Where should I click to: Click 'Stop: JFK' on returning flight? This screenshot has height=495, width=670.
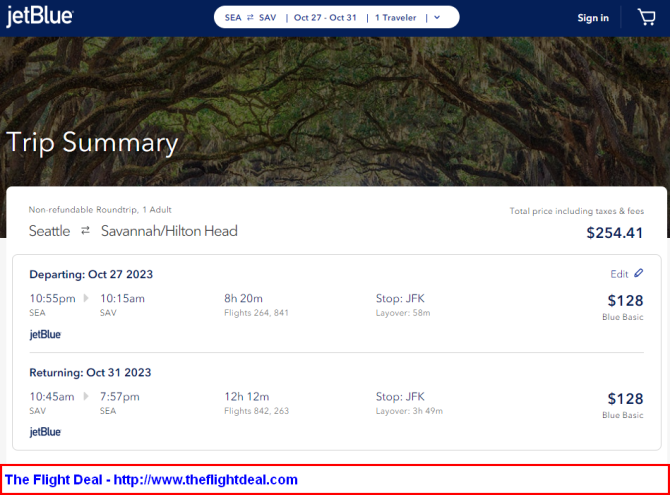[x=400, y=397]
